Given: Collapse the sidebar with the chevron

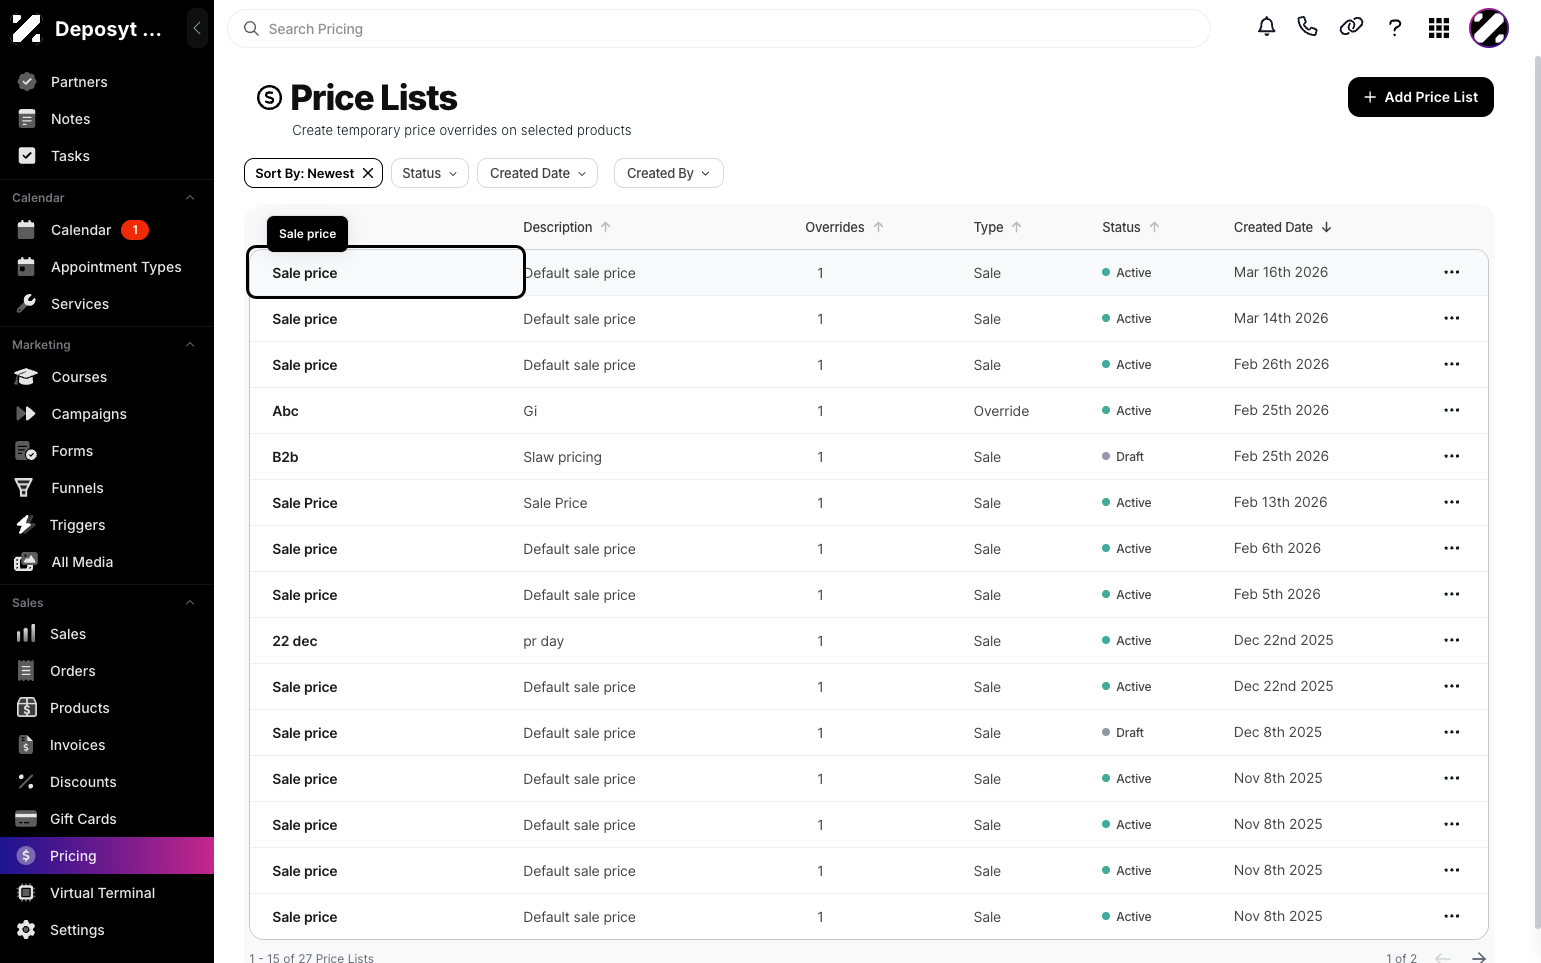Looking at the screenshot, I should click(197, 28).
